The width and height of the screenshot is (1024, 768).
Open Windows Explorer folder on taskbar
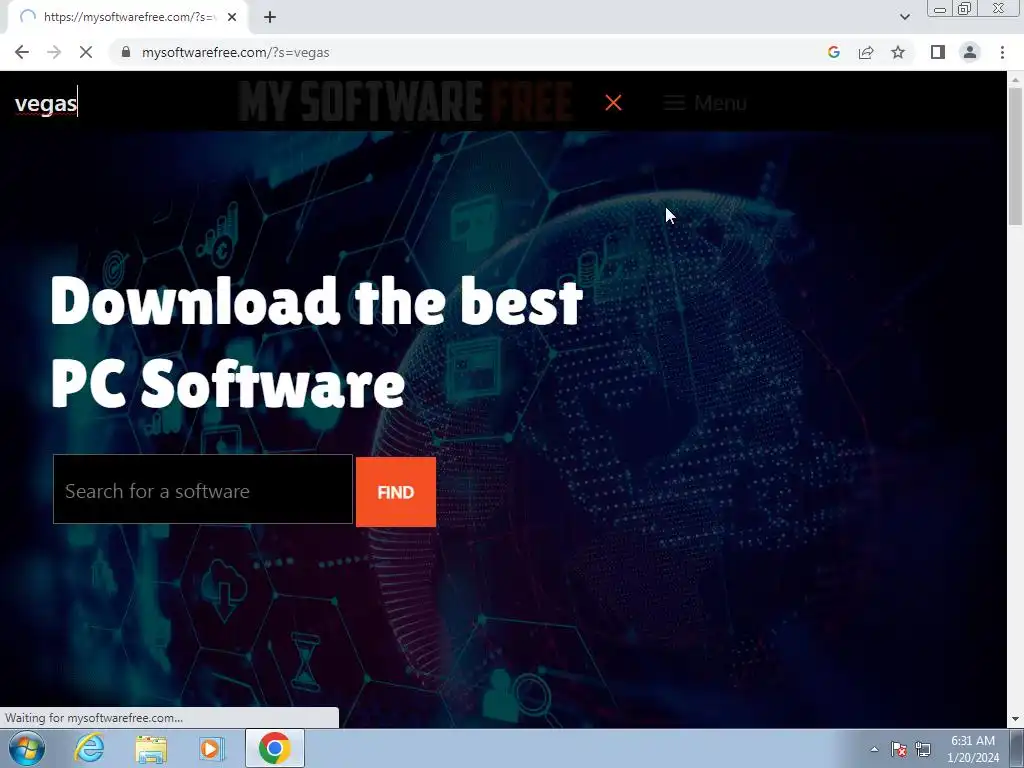tap(151, 748)
